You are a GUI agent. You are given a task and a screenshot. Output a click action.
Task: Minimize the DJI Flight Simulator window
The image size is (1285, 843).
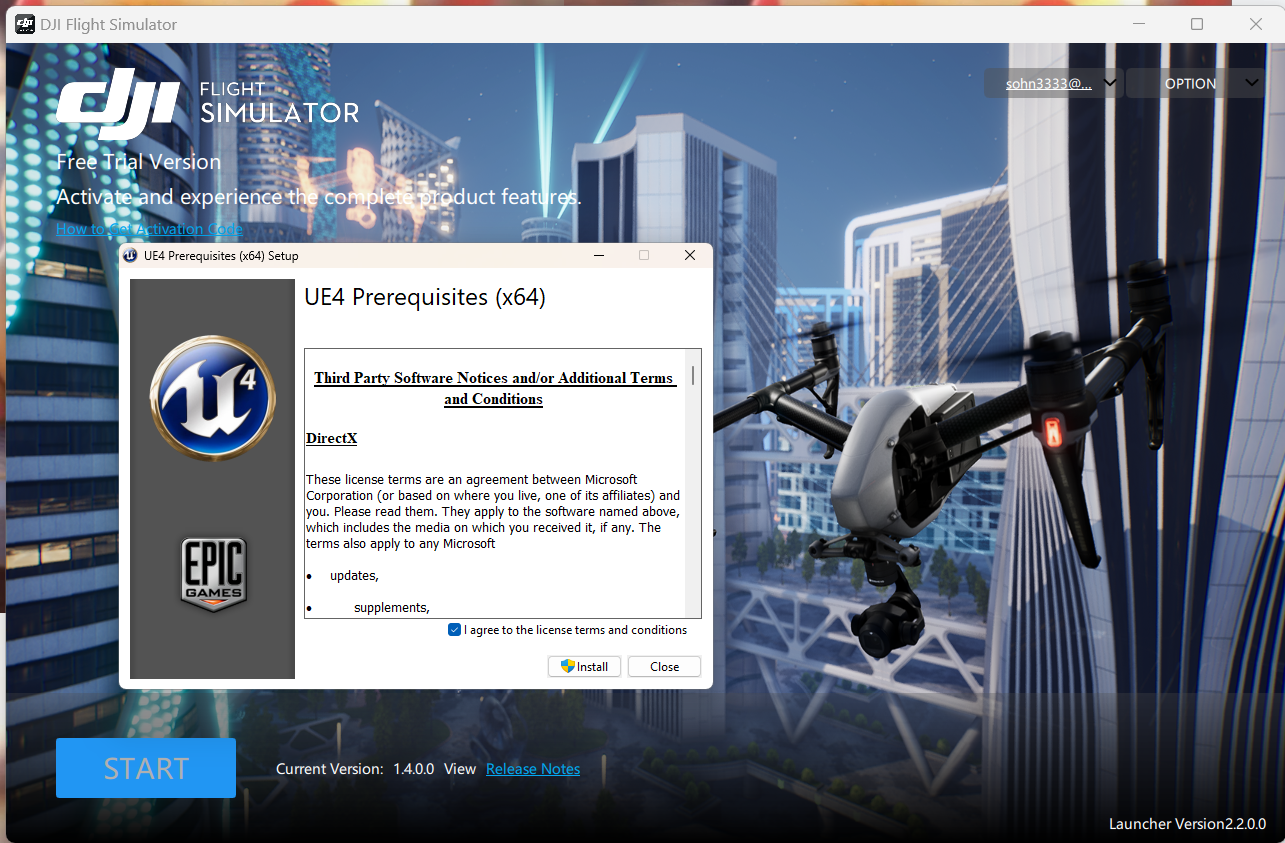tap(1138, 24)
